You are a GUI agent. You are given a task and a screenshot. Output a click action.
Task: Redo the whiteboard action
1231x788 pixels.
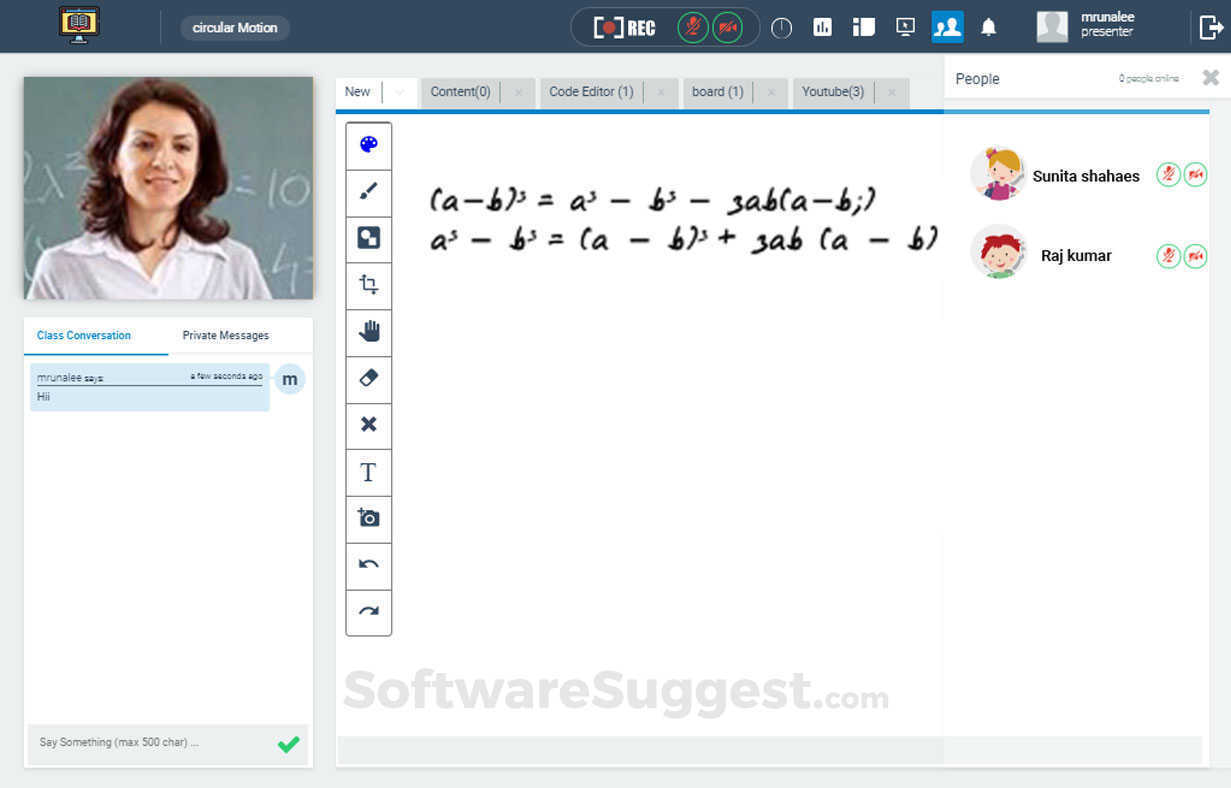[368, 612]
